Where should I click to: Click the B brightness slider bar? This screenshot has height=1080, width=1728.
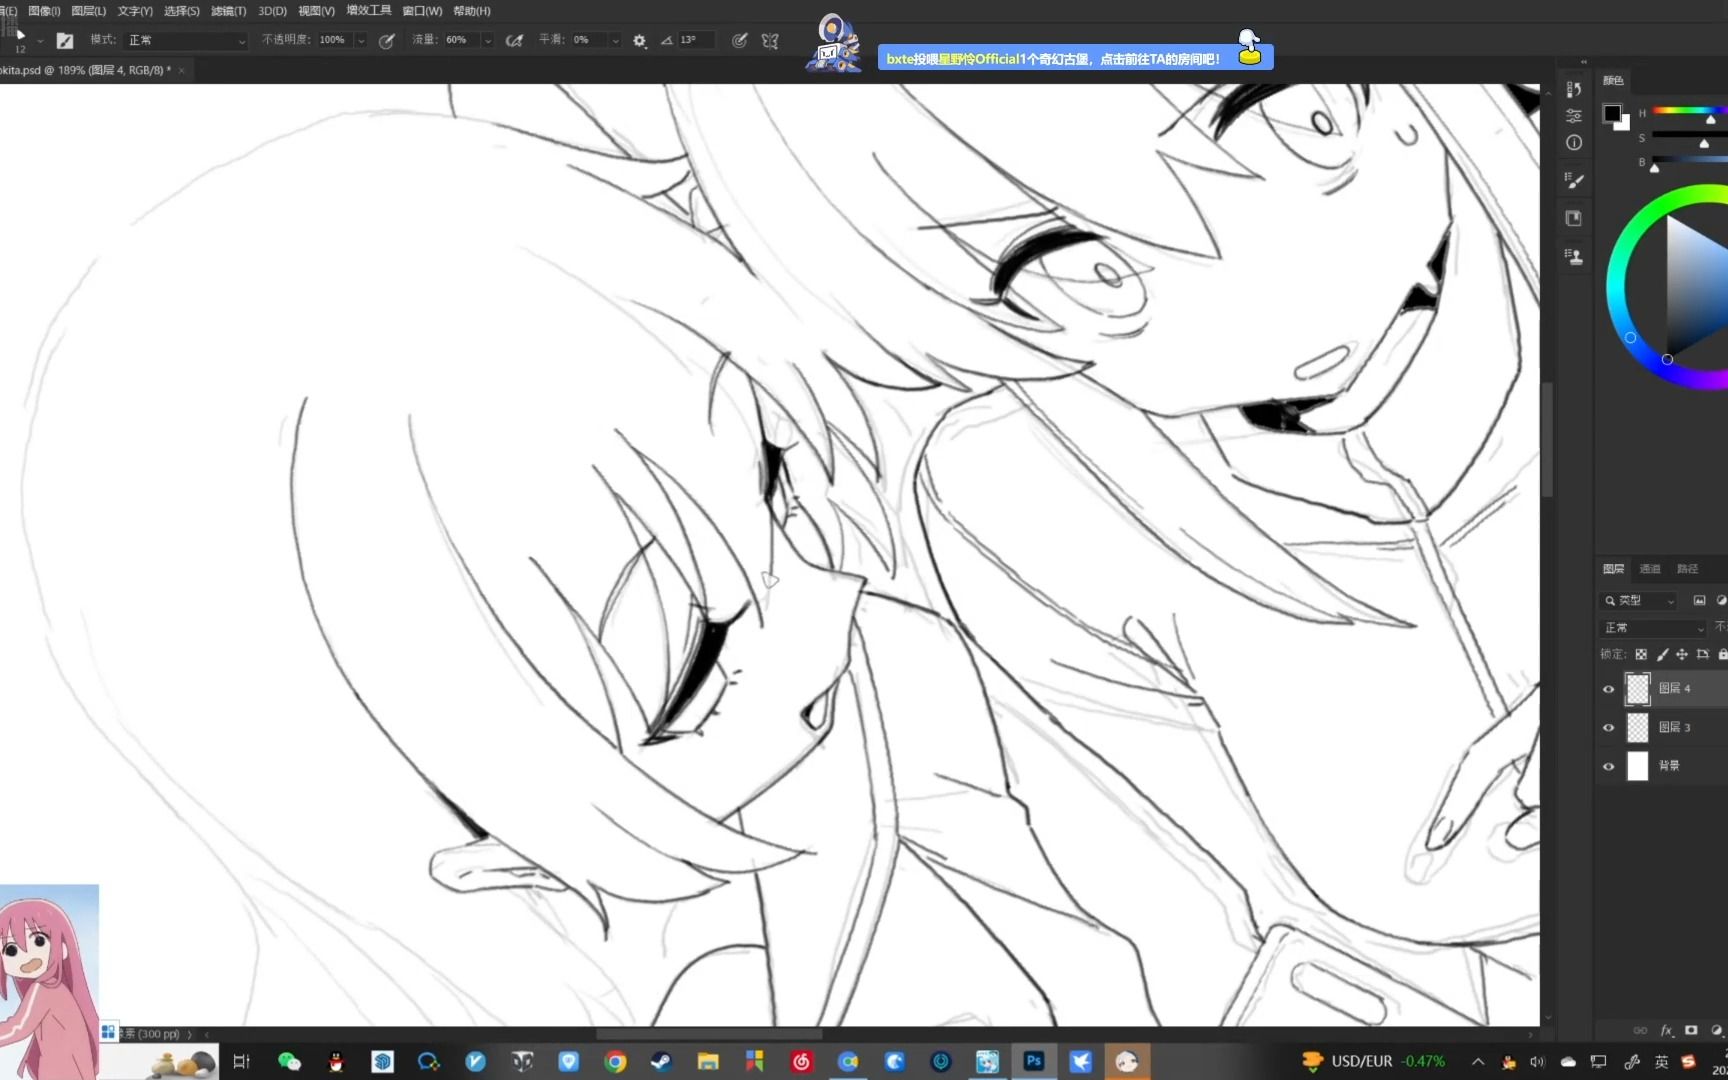(1689, 158)
